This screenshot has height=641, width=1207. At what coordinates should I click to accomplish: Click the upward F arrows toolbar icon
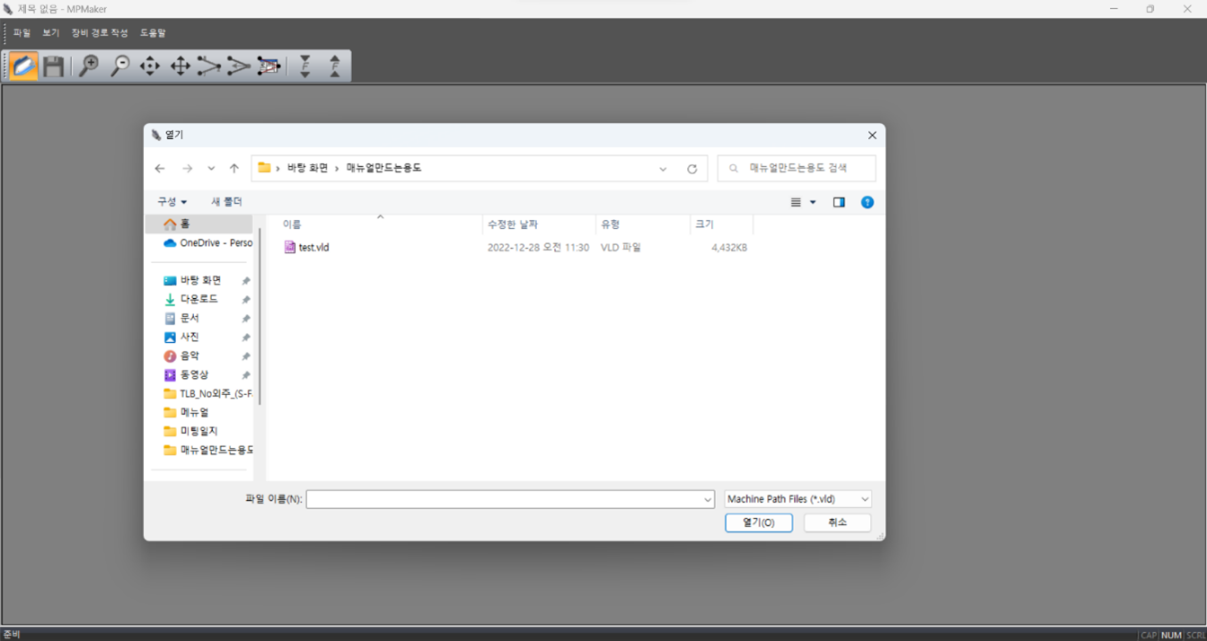click(x=334, y=67)
